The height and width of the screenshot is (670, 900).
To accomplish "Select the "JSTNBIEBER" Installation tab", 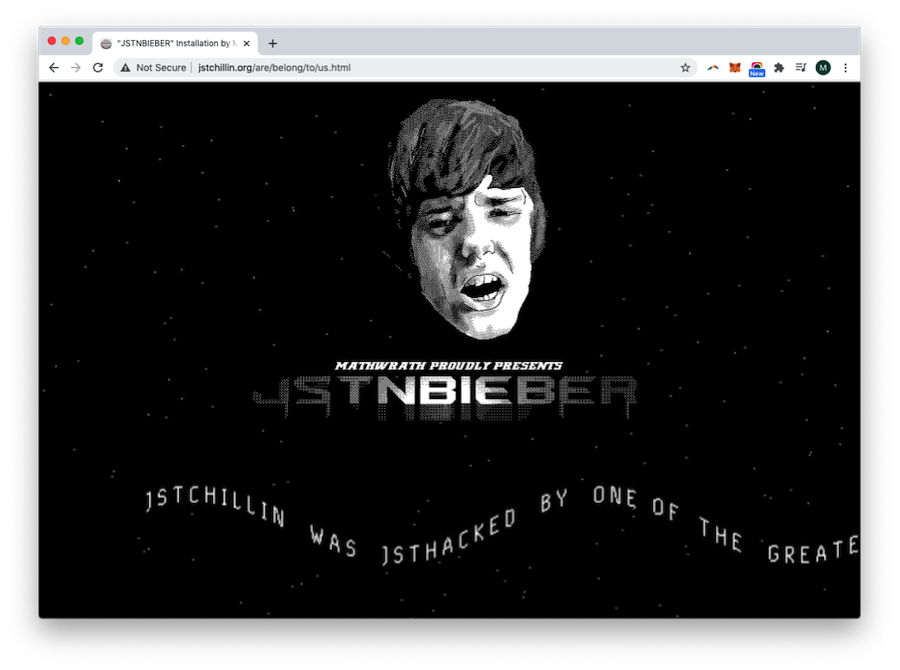I will [x=175, y=43].
